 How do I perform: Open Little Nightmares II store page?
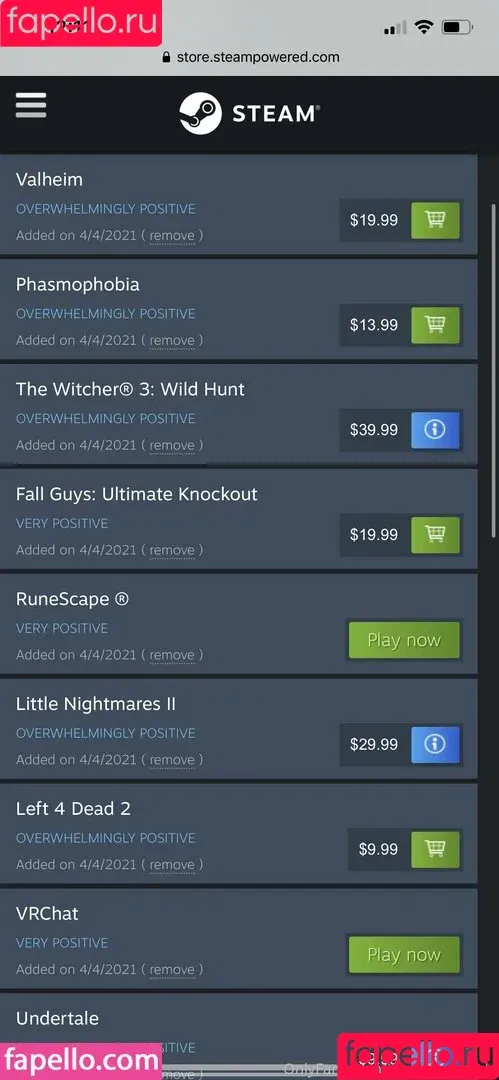tap(96, 704)
